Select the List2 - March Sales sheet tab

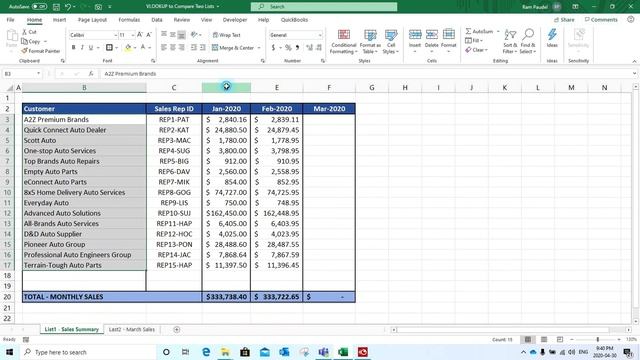coord(132,329)
